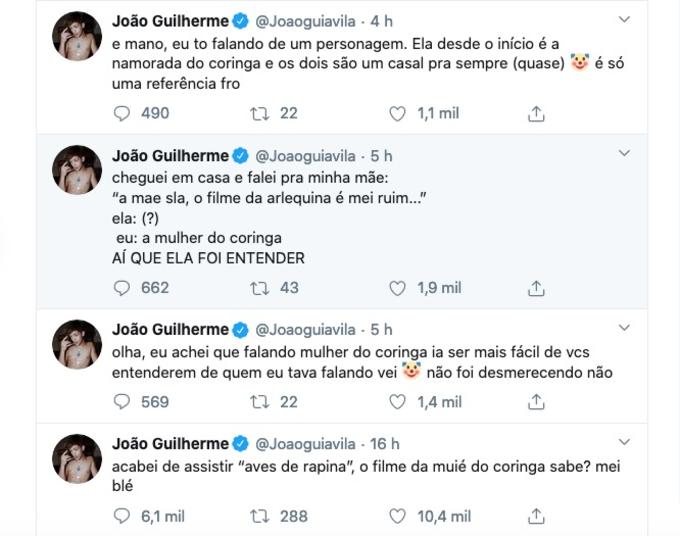The image size is (680, 536).
Task: Open the chevron menu on the 'cheguei em casa' tweet
Action: [x=625, y=154]
